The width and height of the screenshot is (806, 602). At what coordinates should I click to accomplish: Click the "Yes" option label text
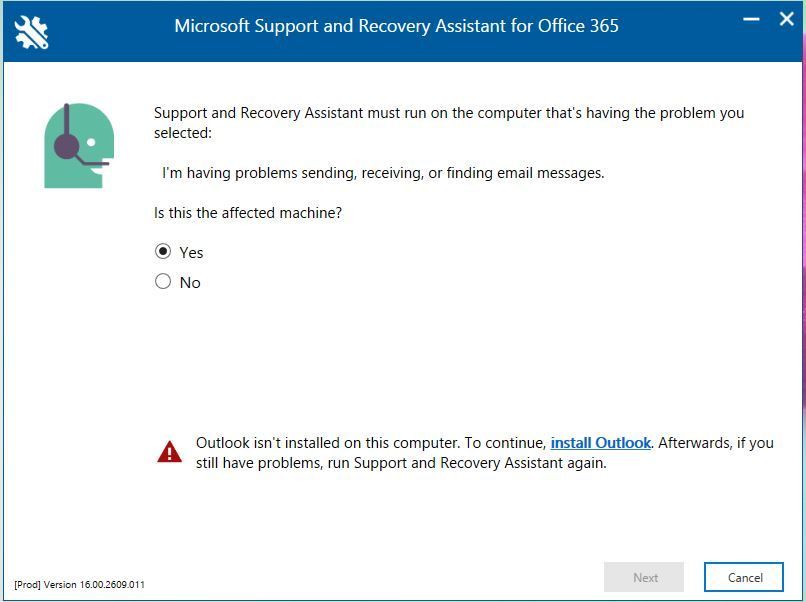point(191,252)
